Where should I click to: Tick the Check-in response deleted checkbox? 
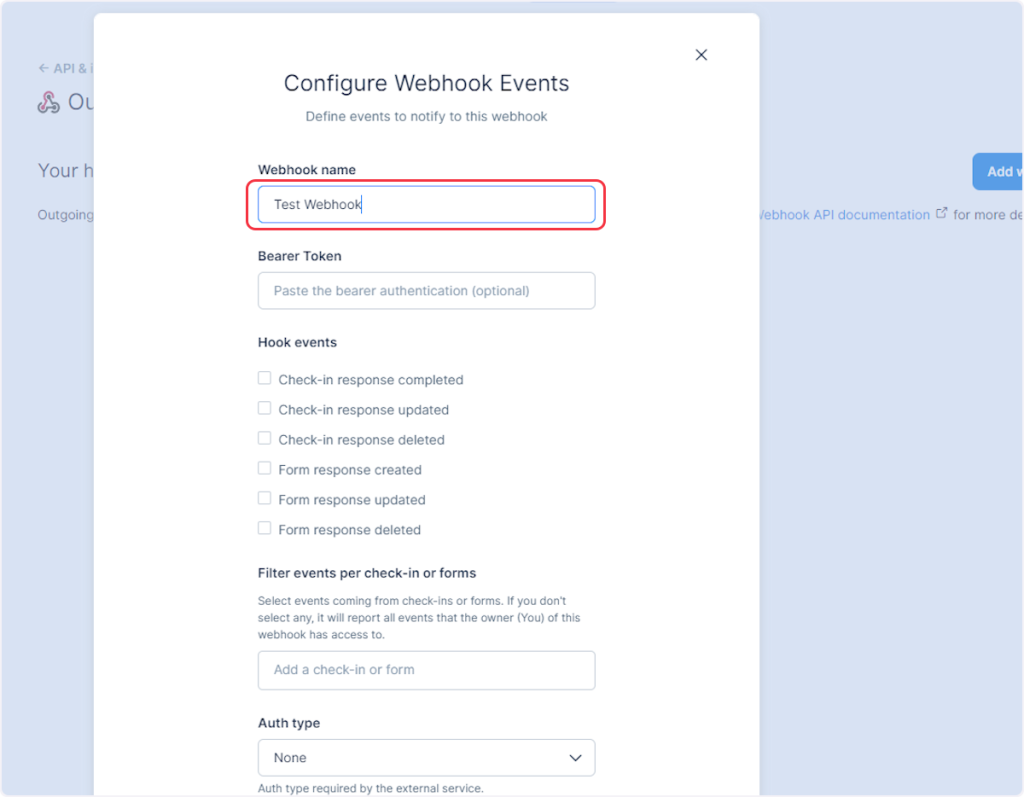[265, 439]
